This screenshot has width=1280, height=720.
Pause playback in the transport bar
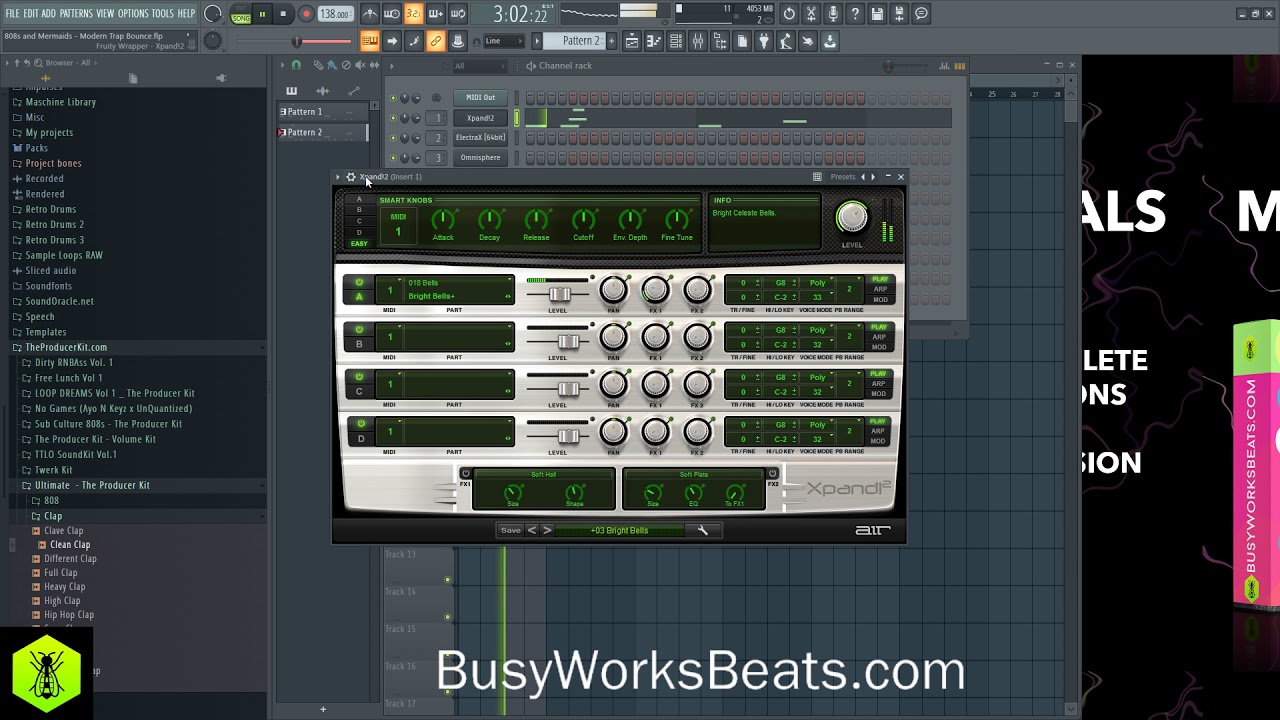click(262, 14)
